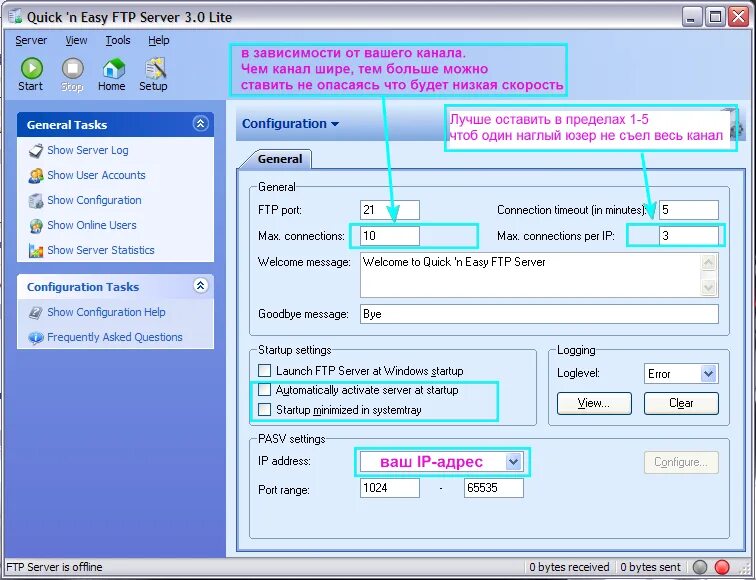
Task: Open the Help menu
Action: pyautogui.click(x=159, y=40)
